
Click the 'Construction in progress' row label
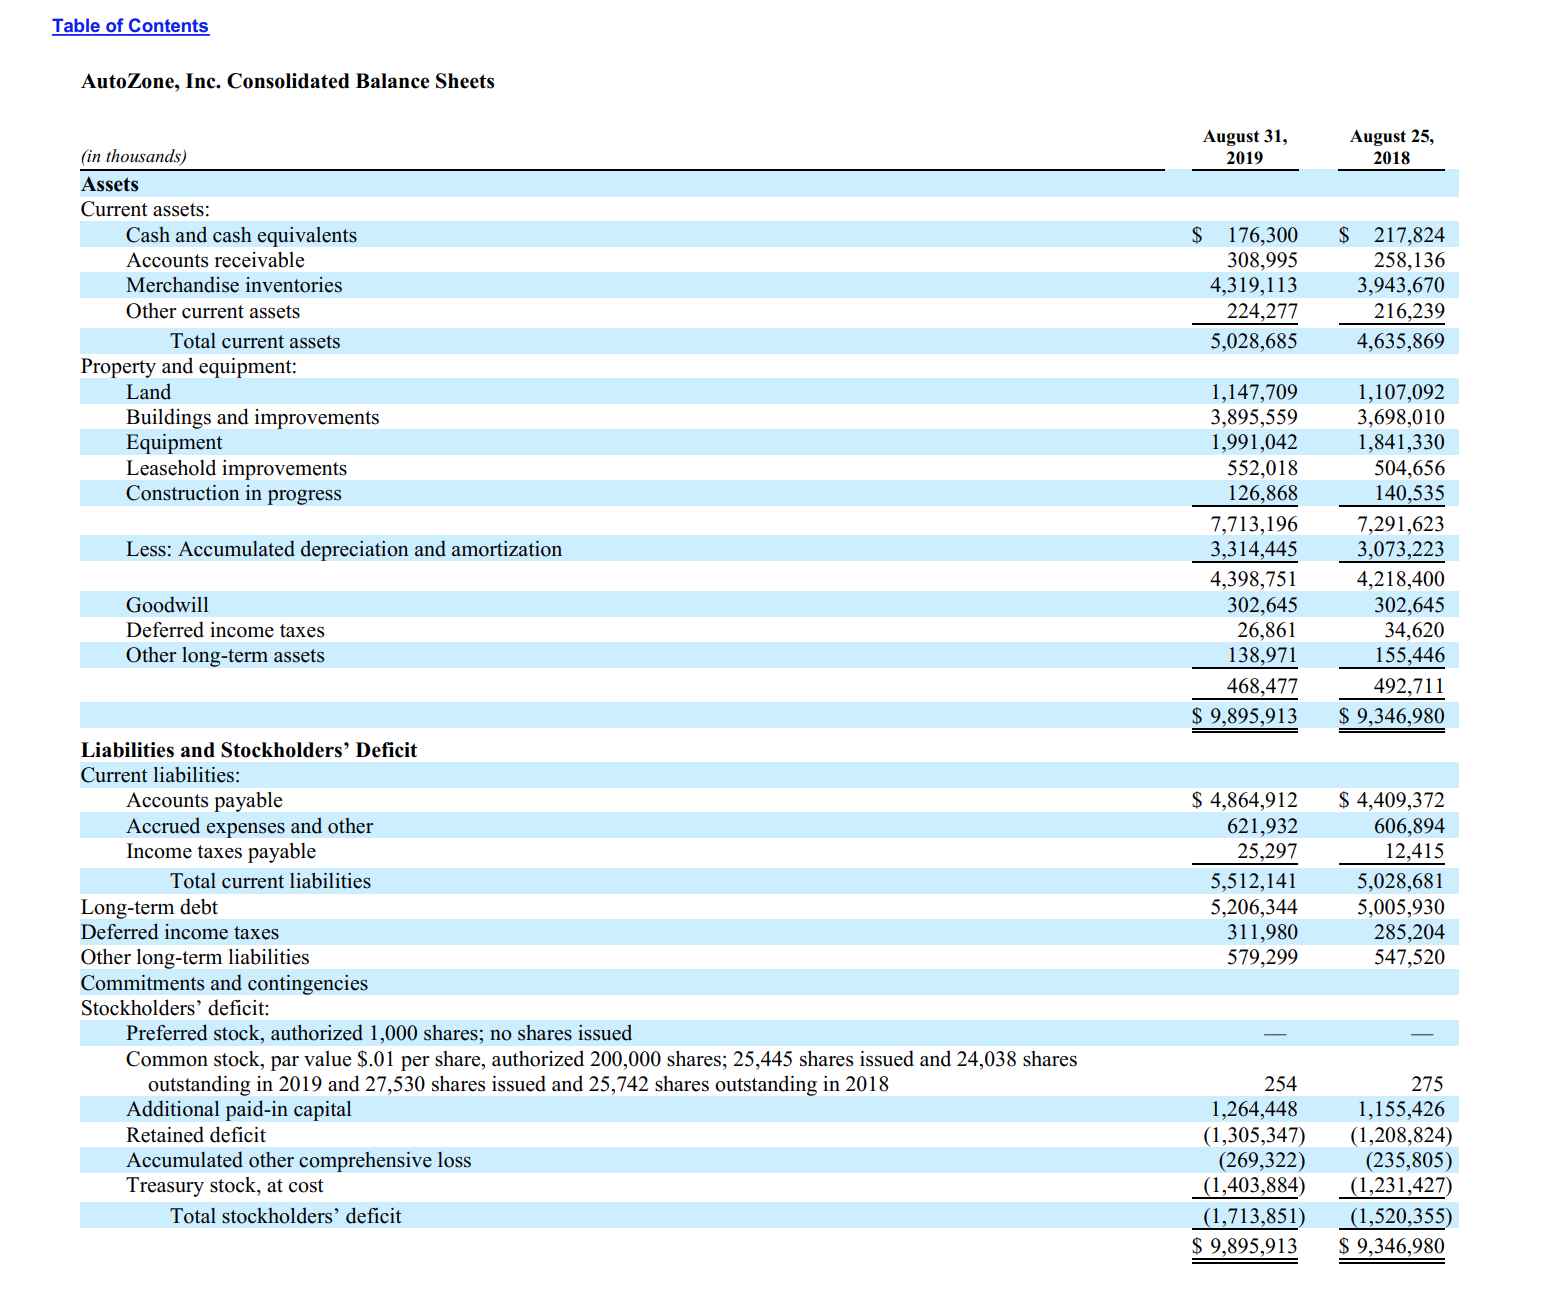234,493
